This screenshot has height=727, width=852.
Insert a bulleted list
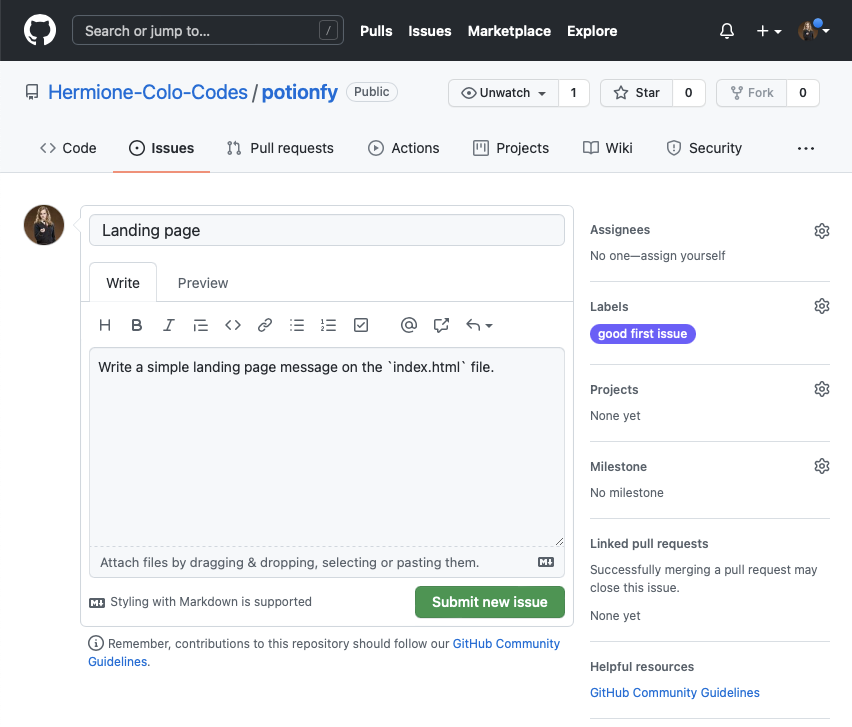click(297, 325)
